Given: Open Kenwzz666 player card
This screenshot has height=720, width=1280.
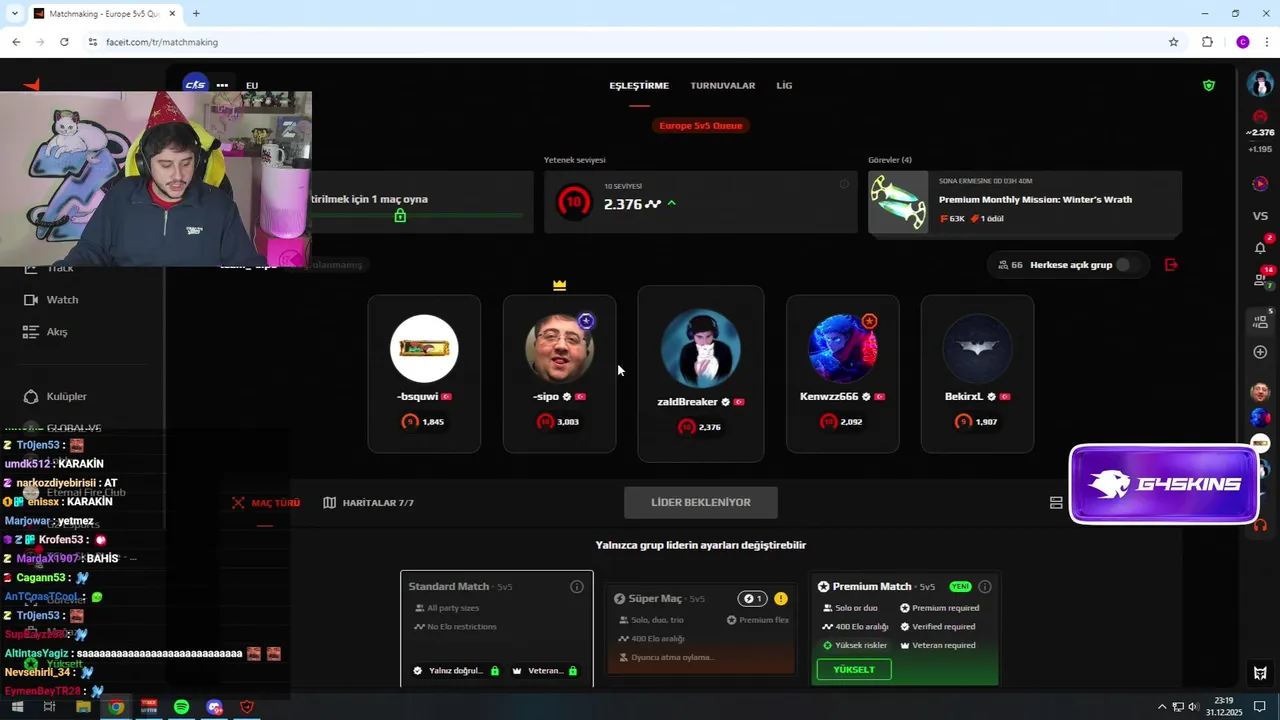Looking at the screenshot, I should [x=842, y=374].
